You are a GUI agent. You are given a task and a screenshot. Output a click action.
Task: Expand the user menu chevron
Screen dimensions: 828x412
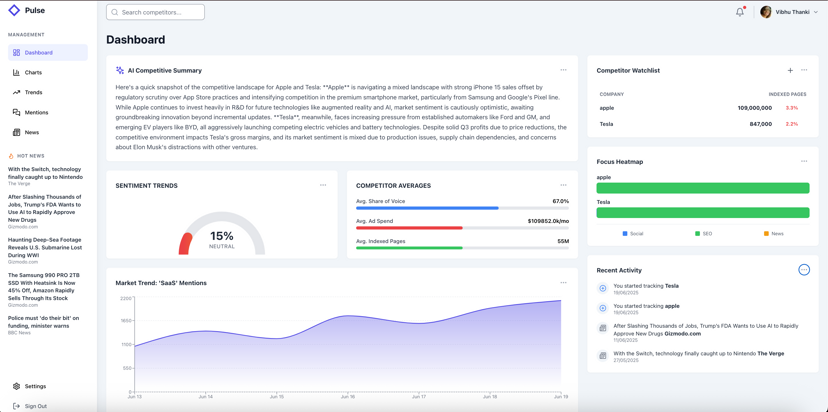[x=816, y=12]
